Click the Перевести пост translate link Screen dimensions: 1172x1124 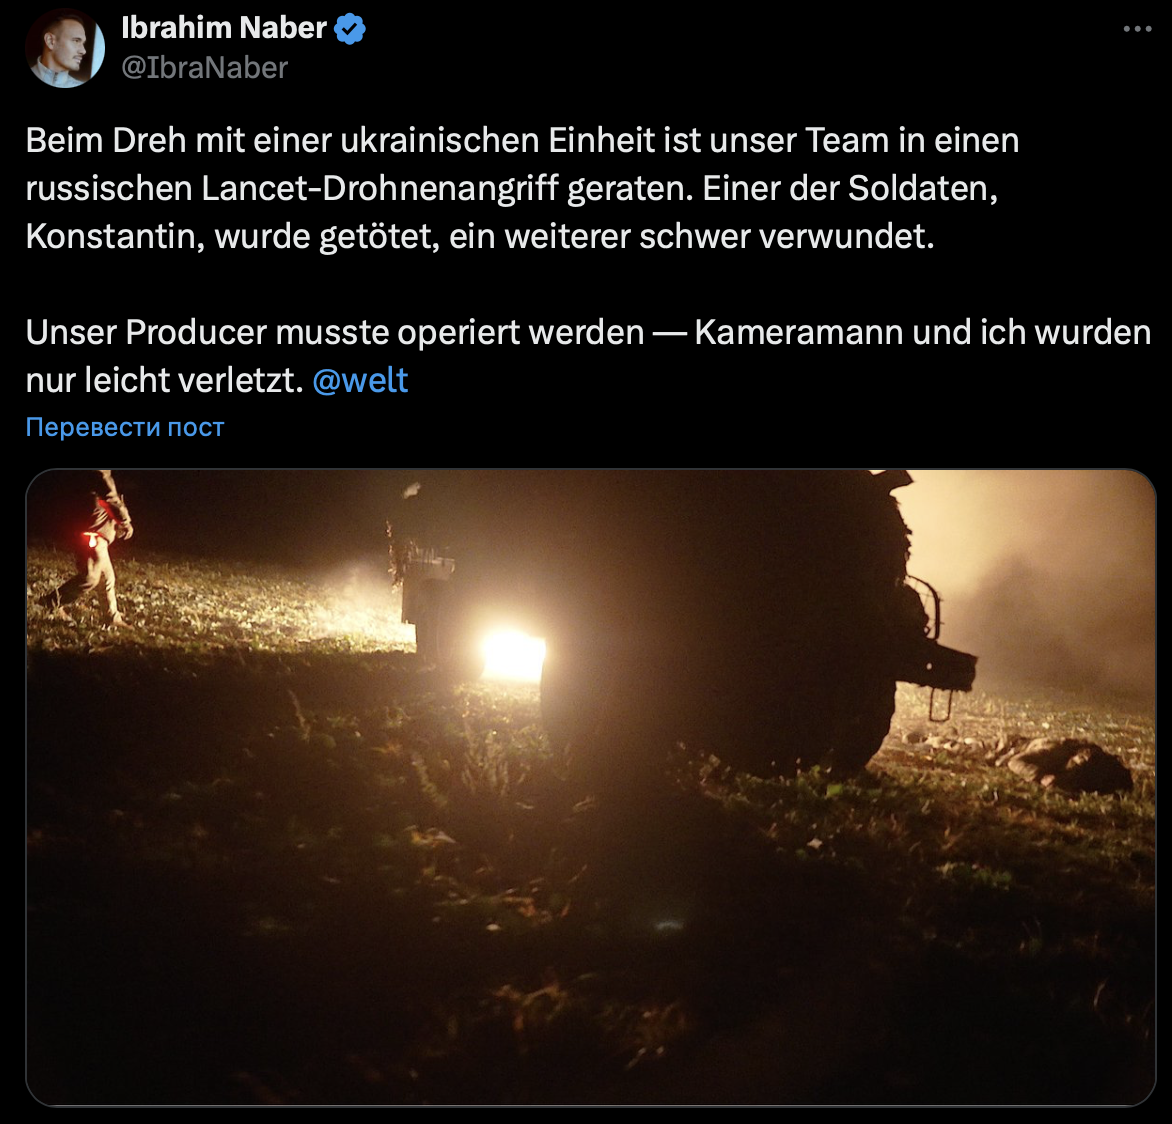(x=125, y=427)
